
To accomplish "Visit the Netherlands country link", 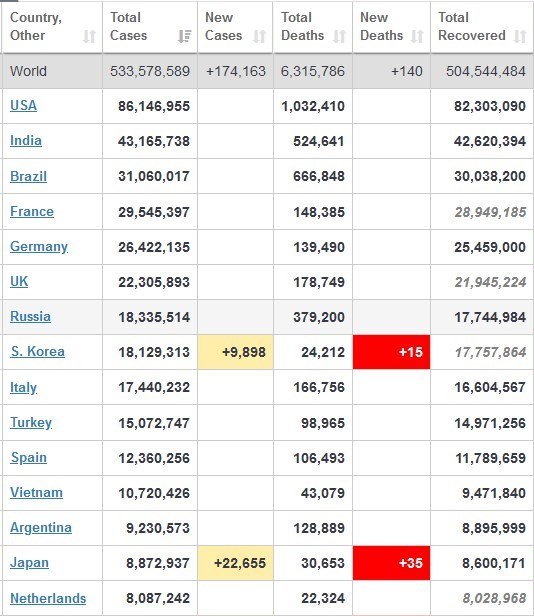I will click(48, 598).
